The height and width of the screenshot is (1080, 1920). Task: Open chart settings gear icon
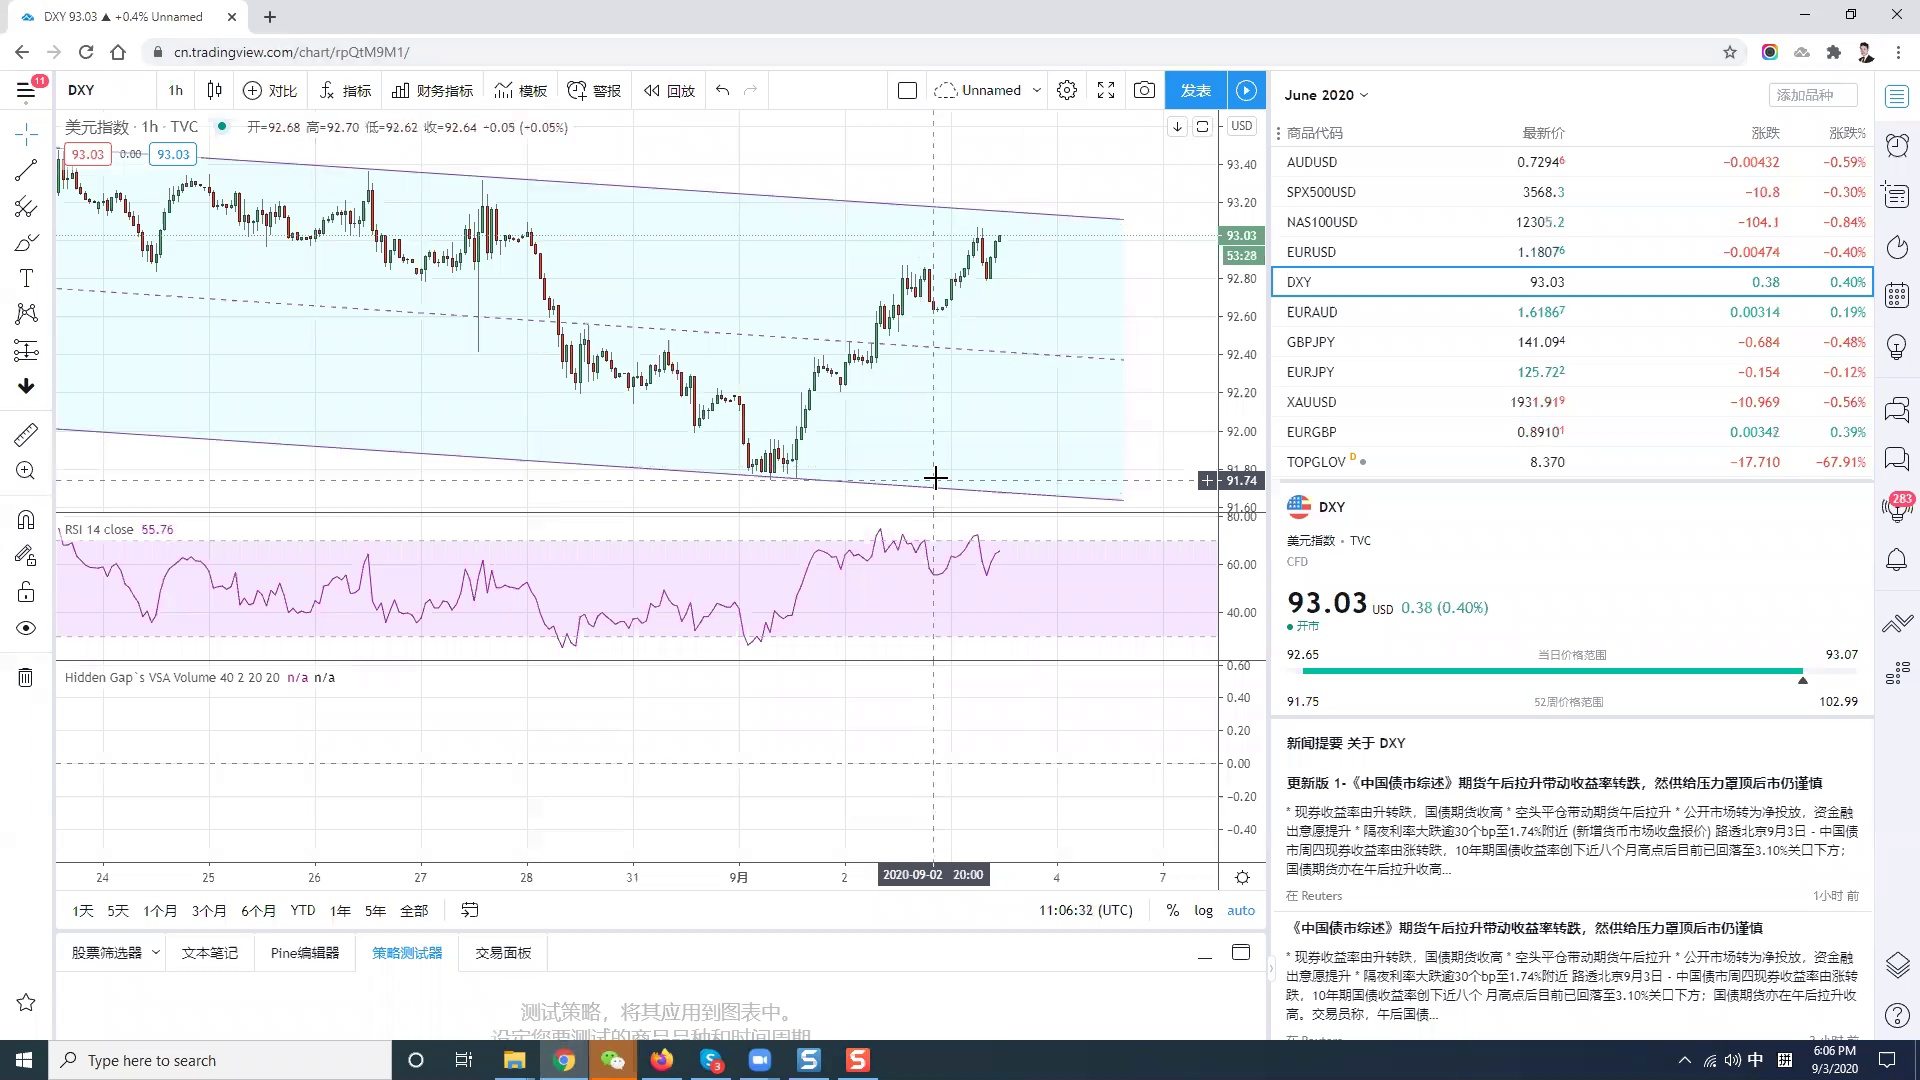click(1067, 91)
